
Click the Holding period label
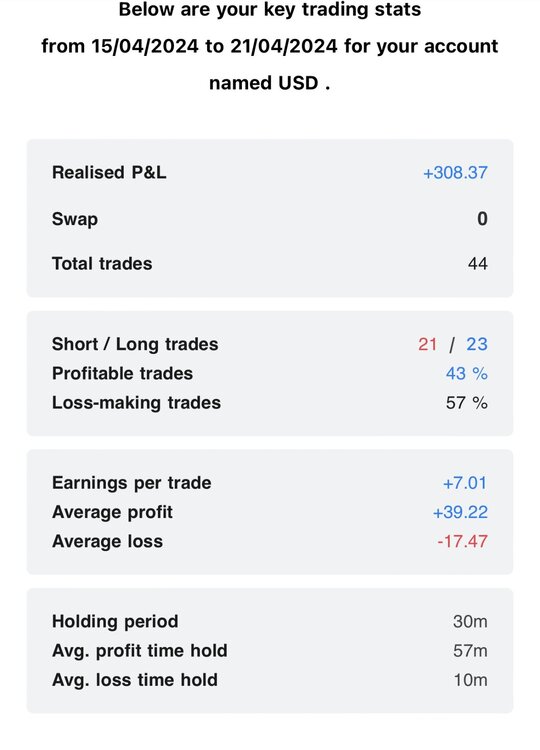(x=115, y=622)
